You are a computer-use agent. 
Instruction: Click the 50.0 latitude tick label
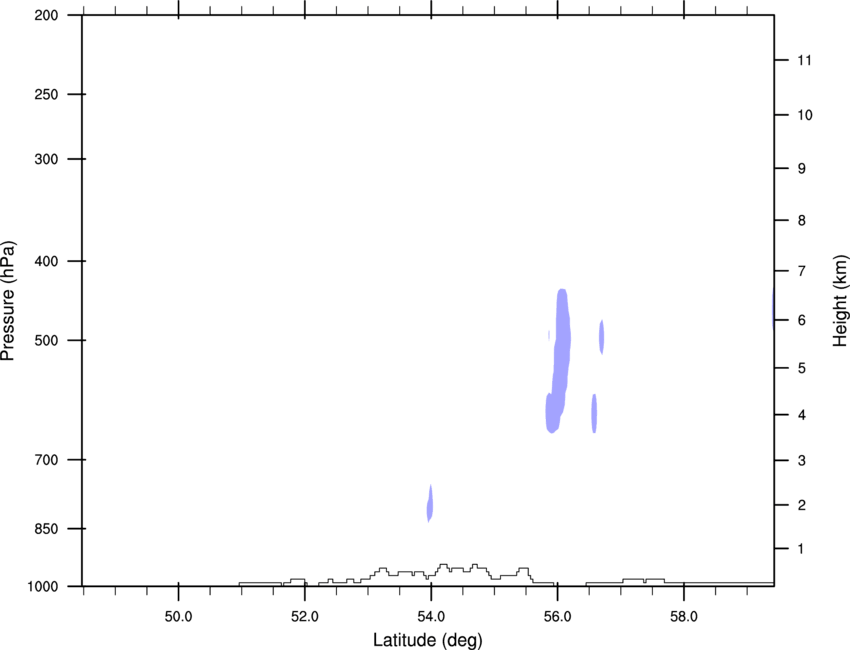(x=178, y=617)
